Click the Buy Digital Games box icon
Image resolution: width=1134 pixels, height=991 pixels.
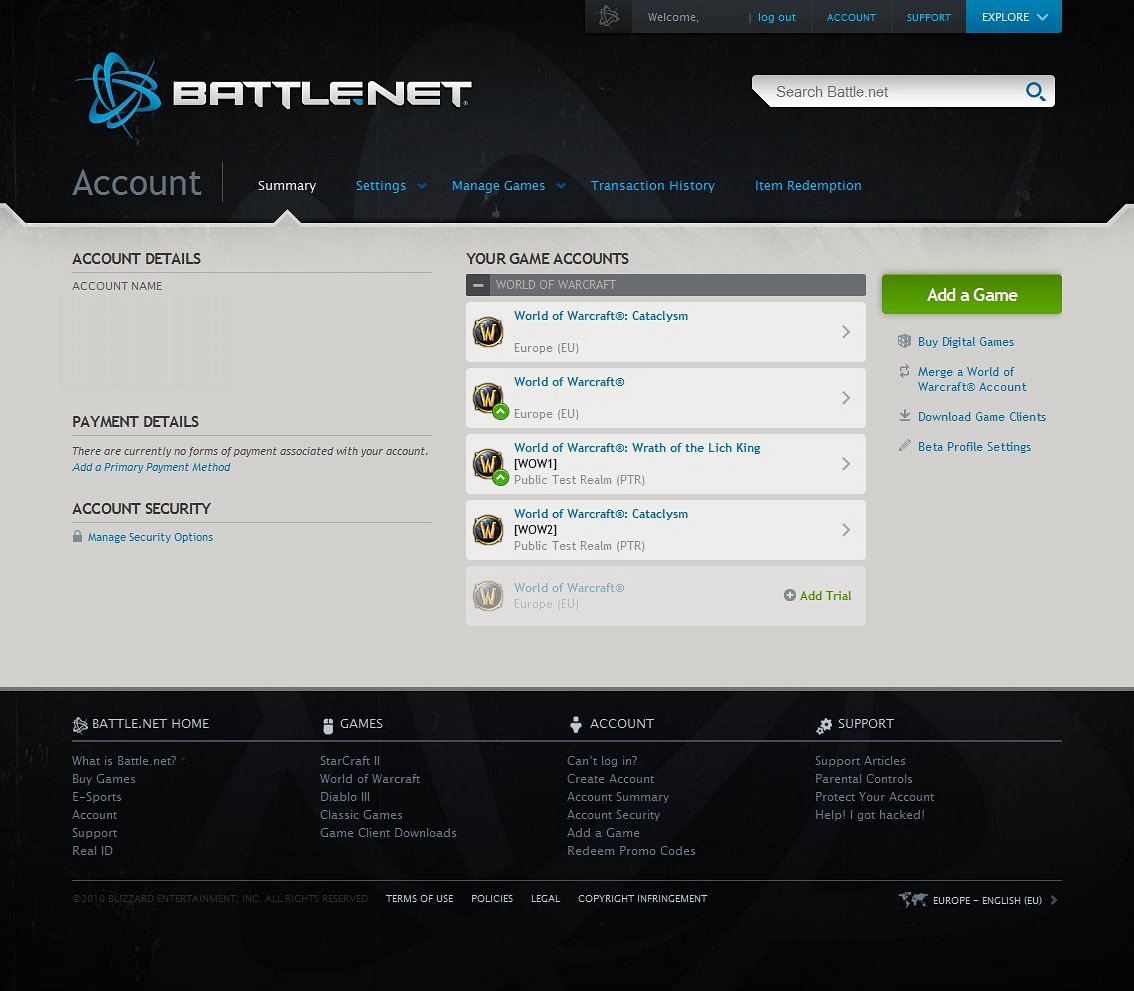pyautogui.click(x=904, y=341)
